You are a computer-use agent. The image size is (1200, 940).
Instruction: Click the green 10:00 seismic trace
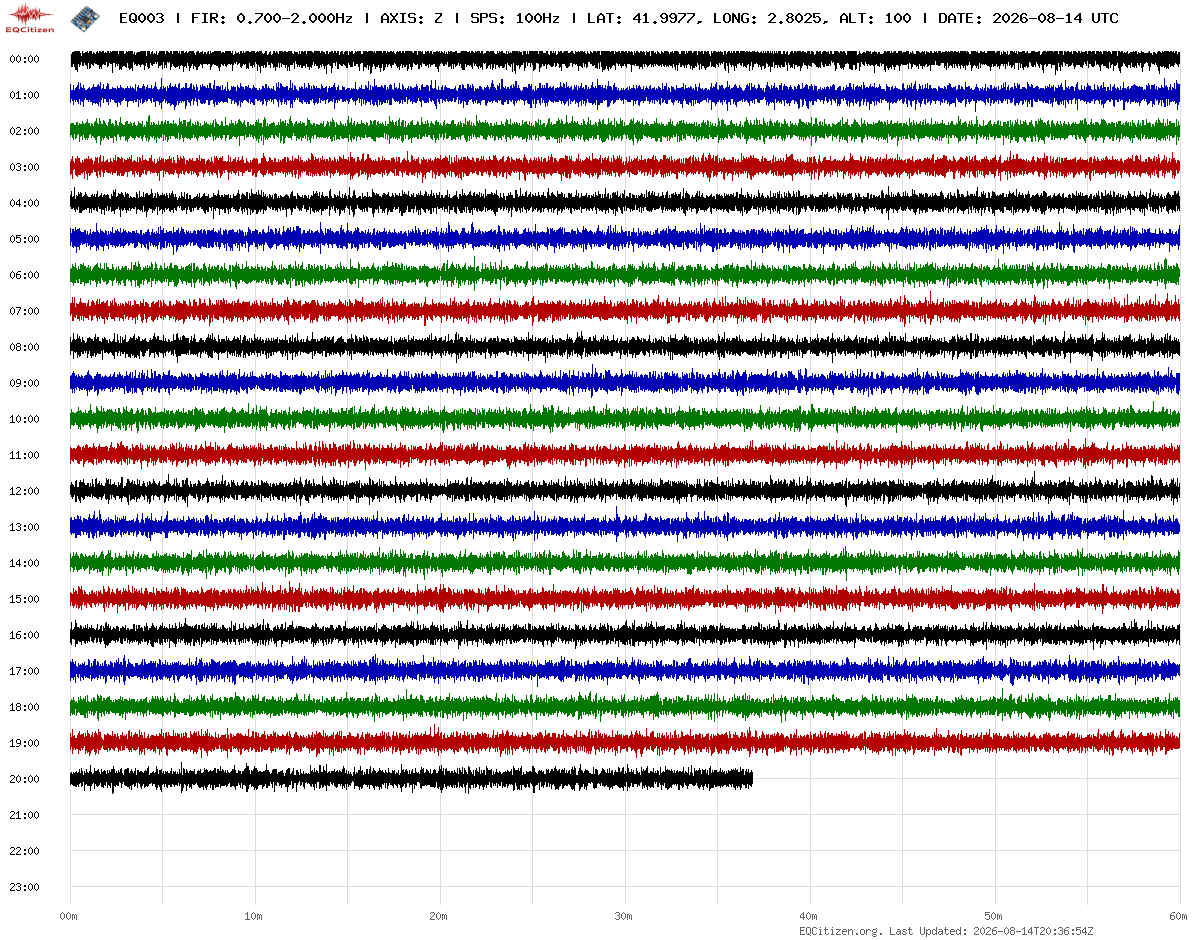click(625, 419)
